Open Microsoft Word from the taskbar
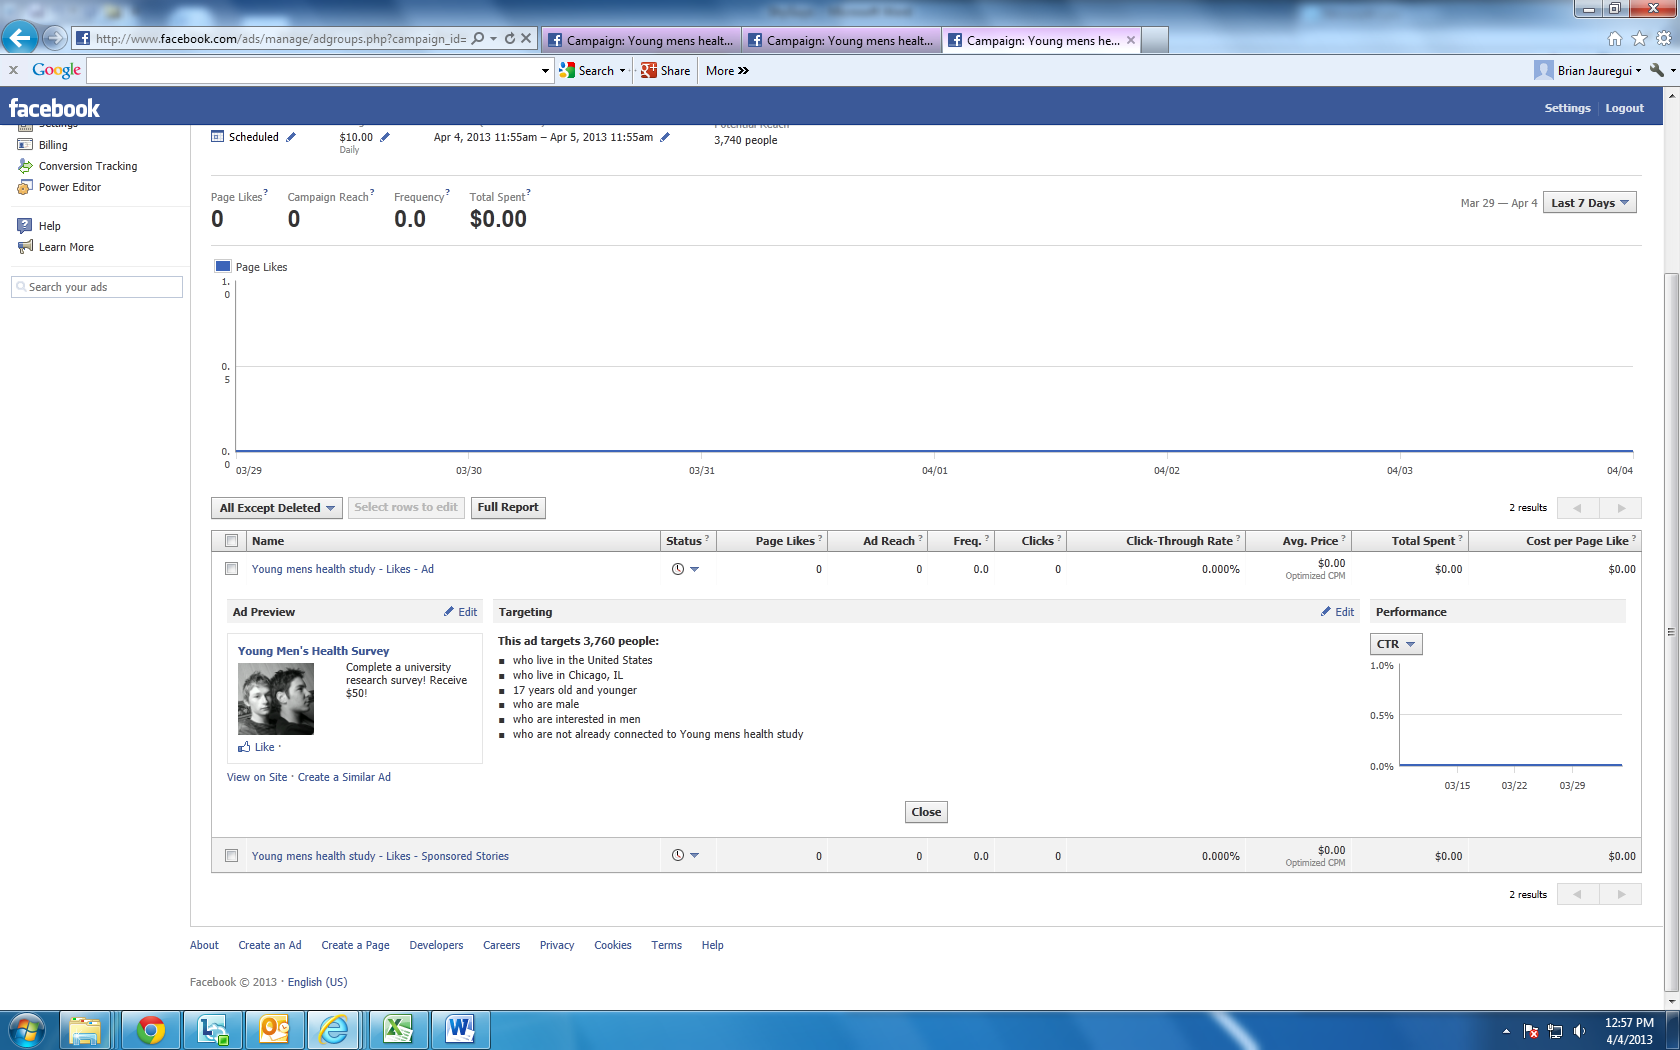Viewport: 1680px width, 1050px height. click(460, 1030)
